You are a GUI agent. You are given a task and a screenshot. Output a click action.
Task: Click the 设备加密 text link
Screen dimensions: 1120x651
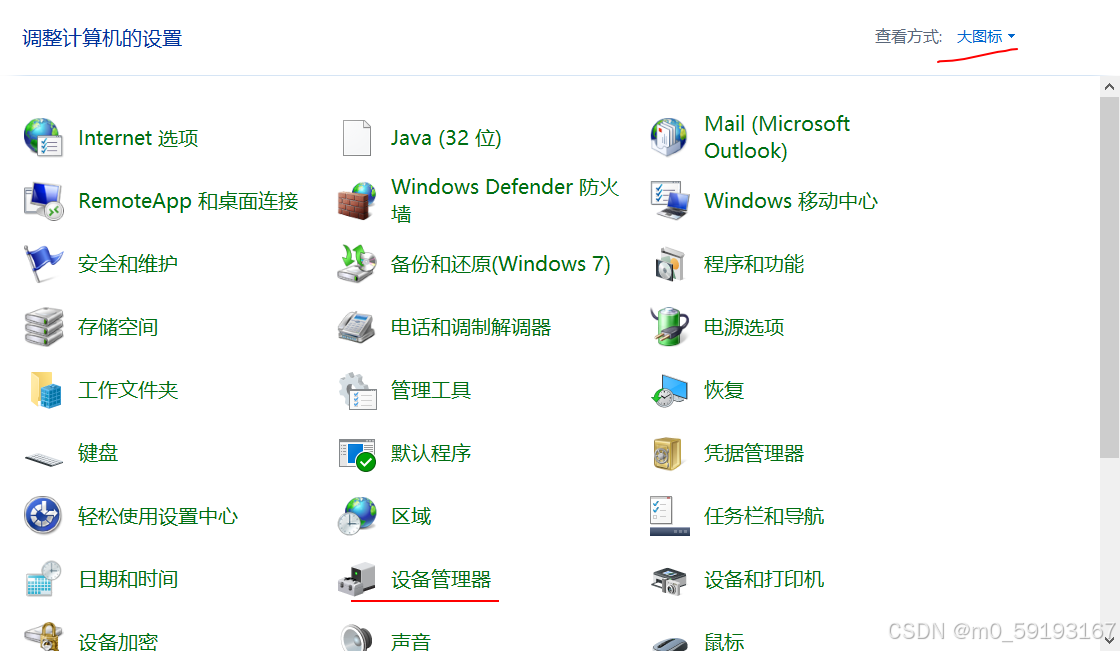(x=118, y=641)
